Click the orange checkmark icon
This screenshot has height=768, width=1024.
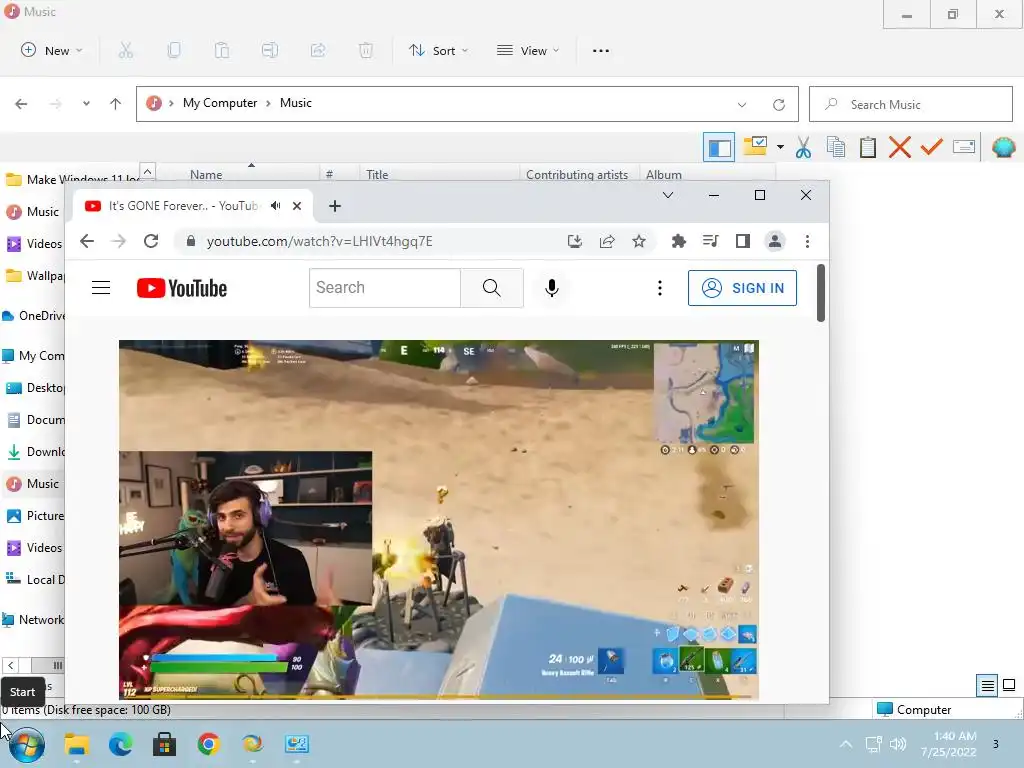[931, 148]
